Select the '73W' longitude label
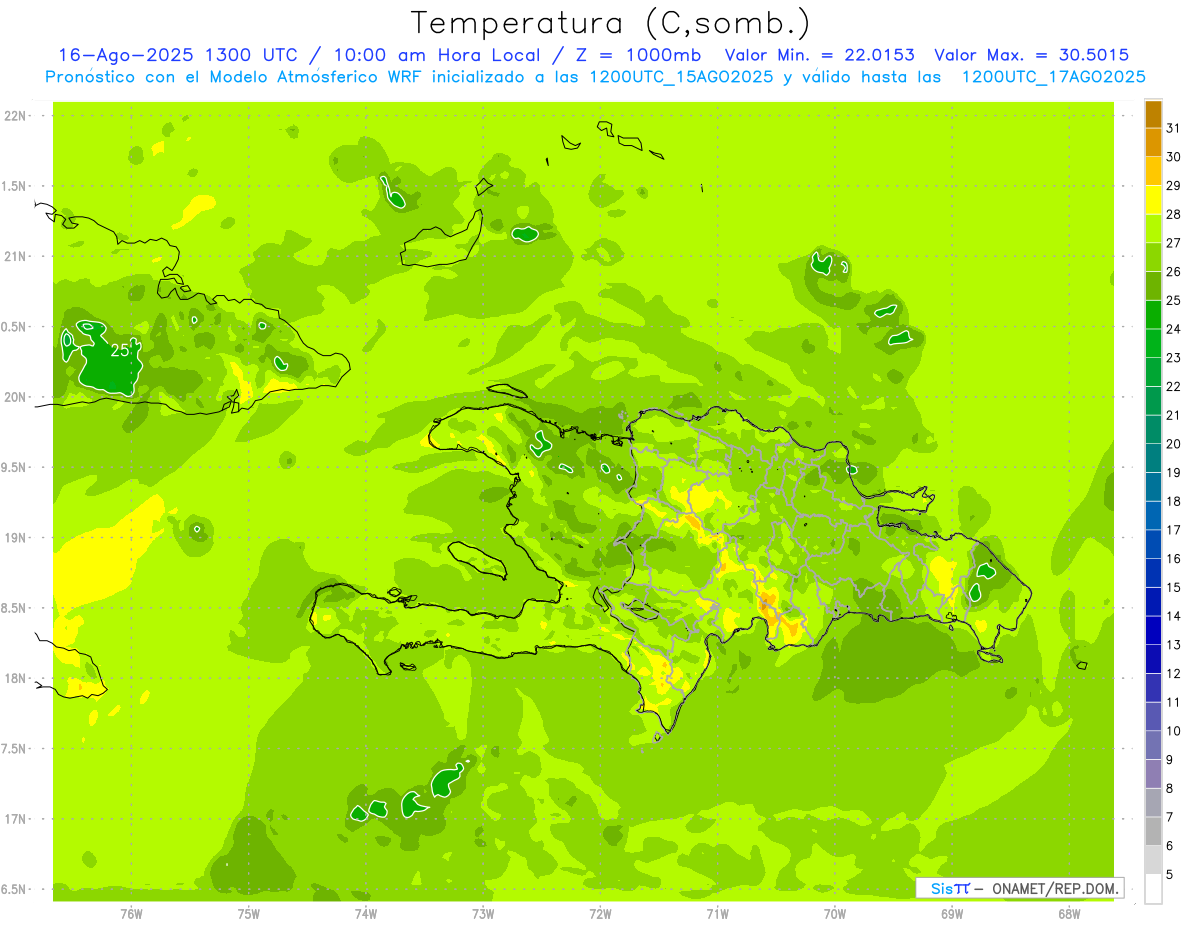 (483, 914)
